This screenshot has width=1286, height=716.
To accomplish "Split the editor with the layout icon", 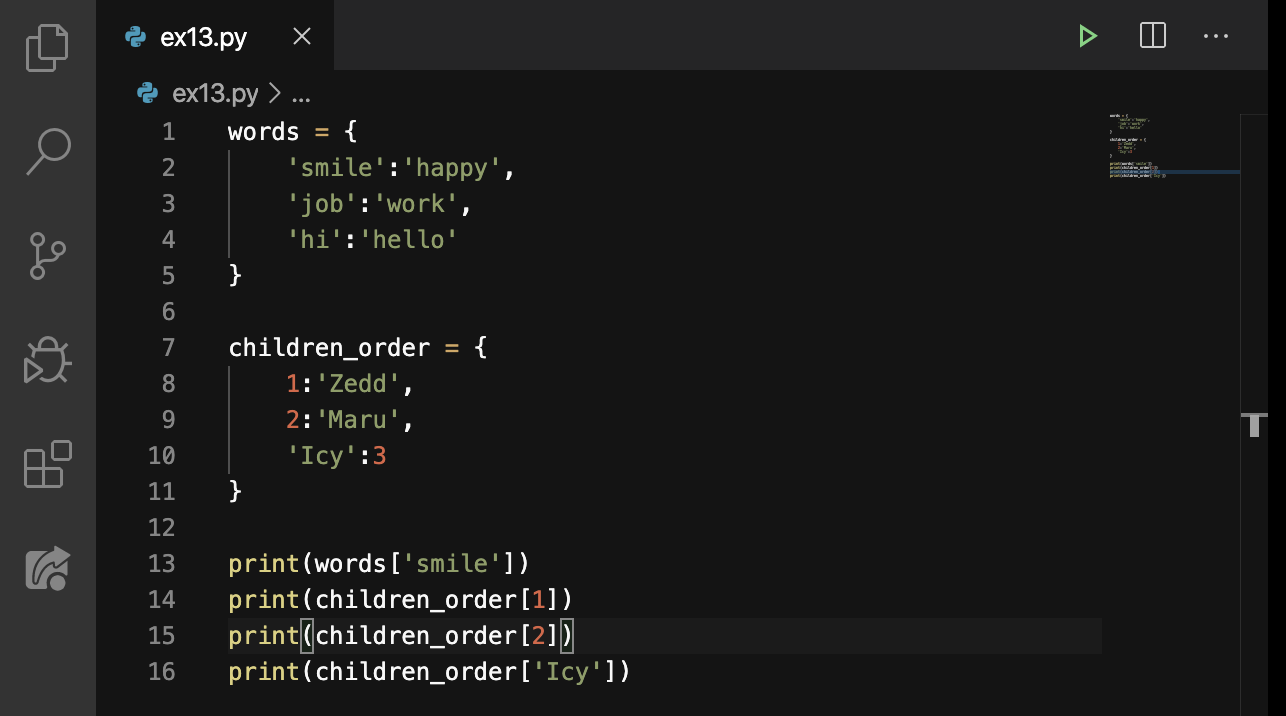I will tap(1152, 37).
